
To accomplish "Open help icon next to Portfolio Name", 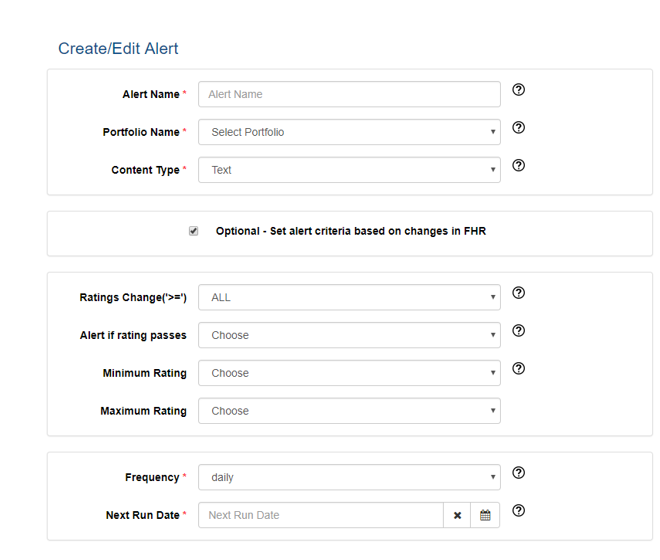I will click(518, 128).
